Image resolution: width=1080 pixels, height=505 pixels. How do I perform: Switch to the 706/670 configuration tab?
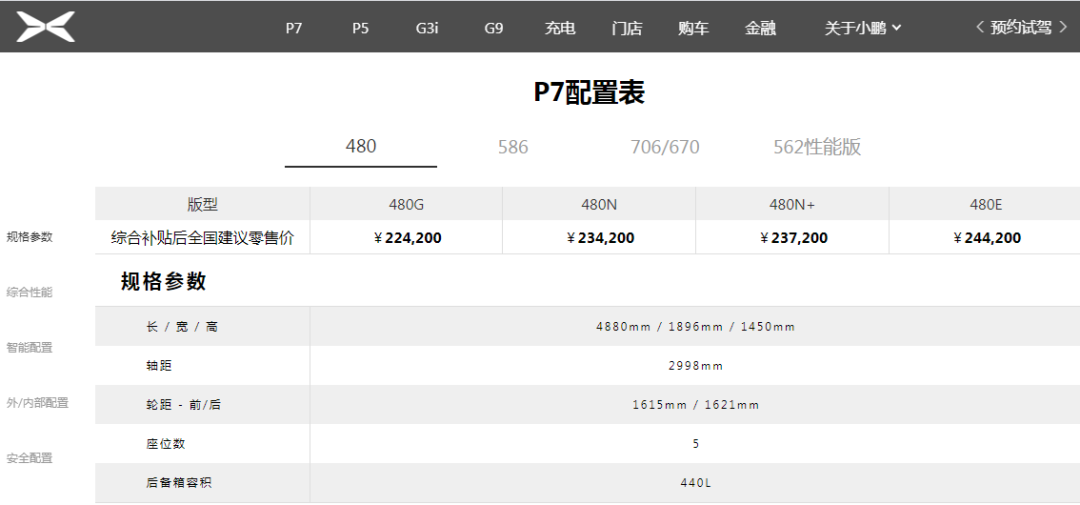[x=665, y=147]
